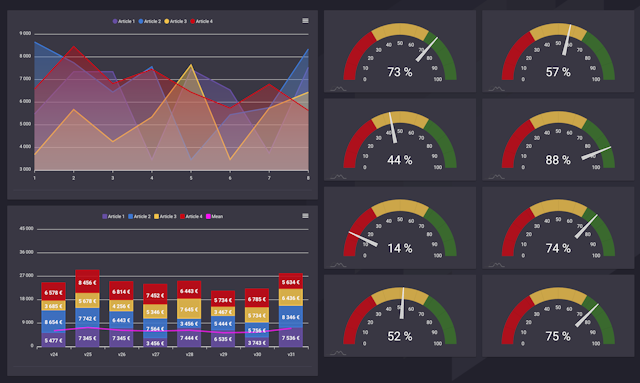640x383 pixels.
Task: Select the 3 685 € bar segment
Action: pos(53,306)
